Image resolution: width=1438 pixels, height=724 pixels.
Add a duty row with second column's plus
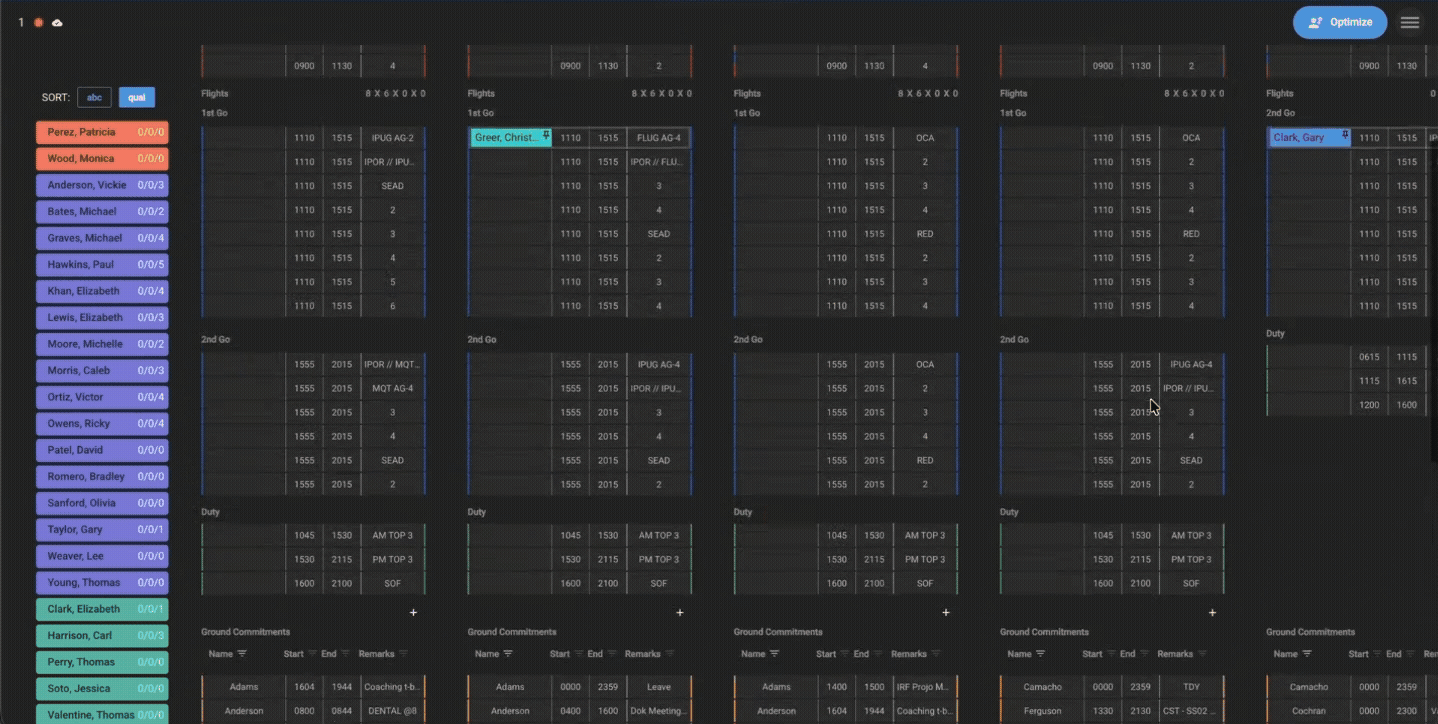[680, 612]
